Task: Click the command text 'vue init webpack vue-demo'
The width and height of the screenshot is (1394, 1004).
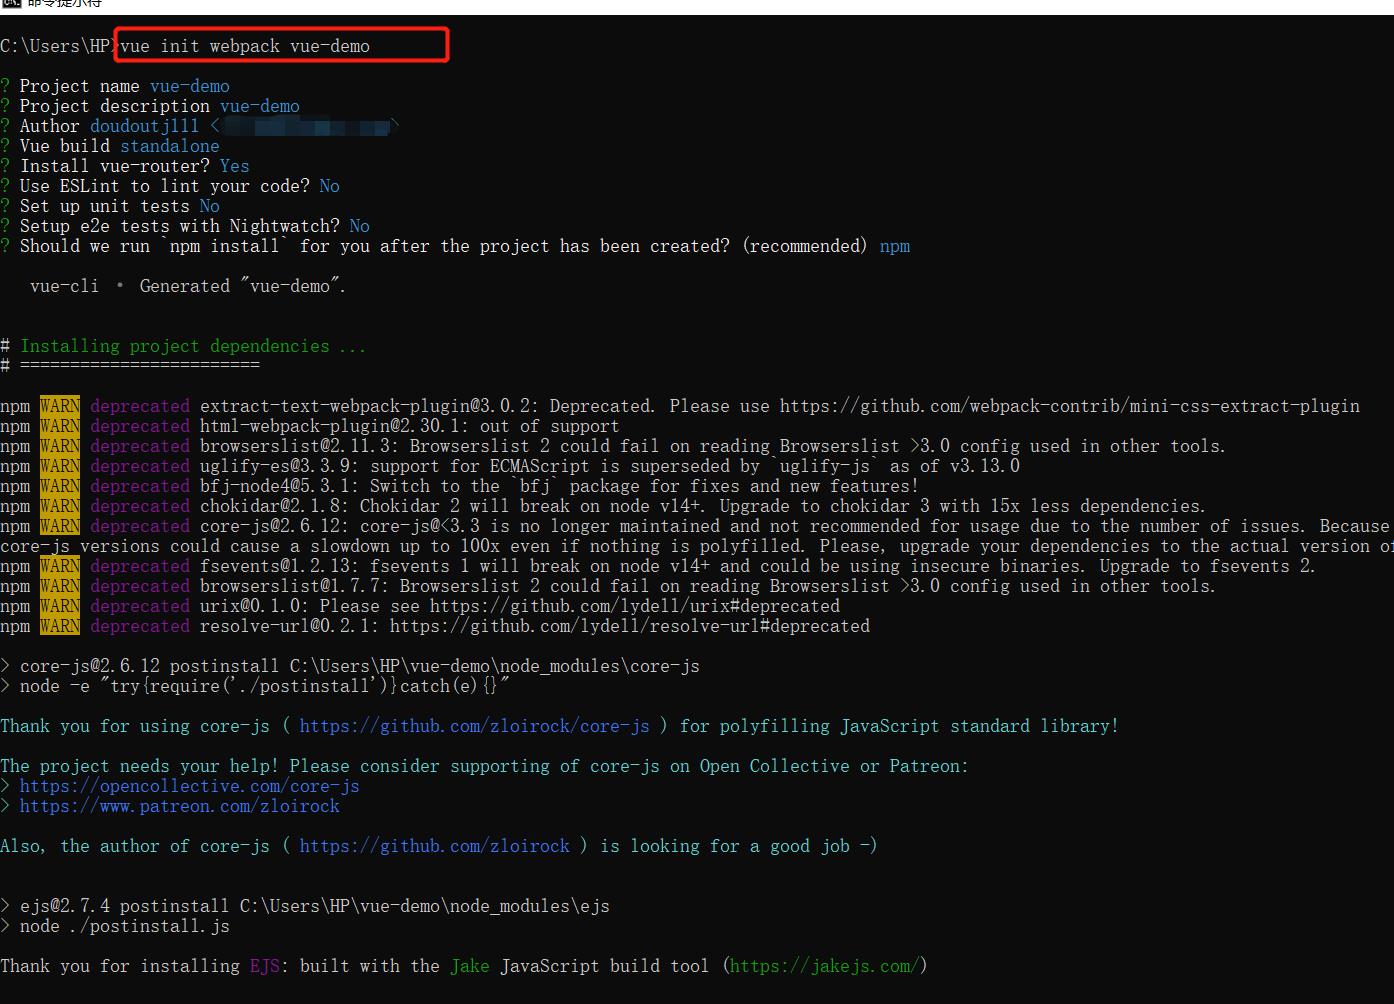Action: click(245, 46)
